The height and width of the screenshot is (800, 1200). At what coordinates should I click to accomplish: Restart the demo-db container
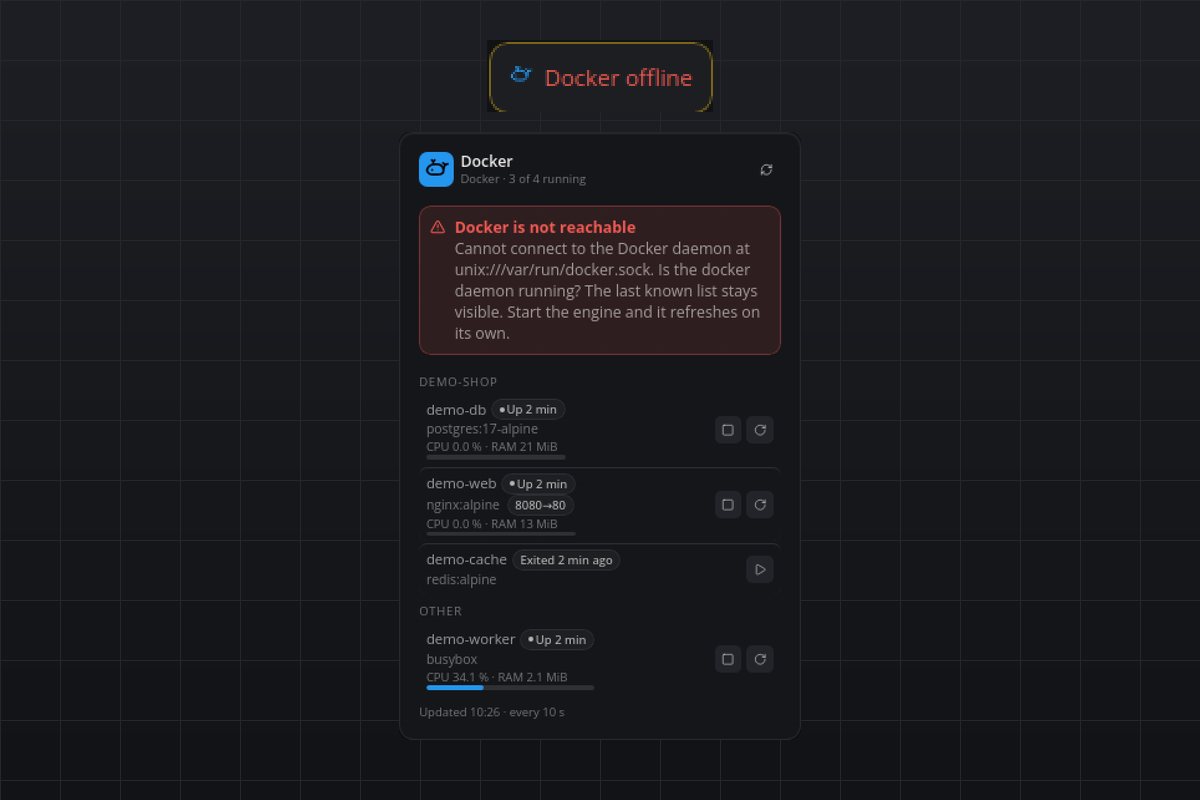[760, 430]
